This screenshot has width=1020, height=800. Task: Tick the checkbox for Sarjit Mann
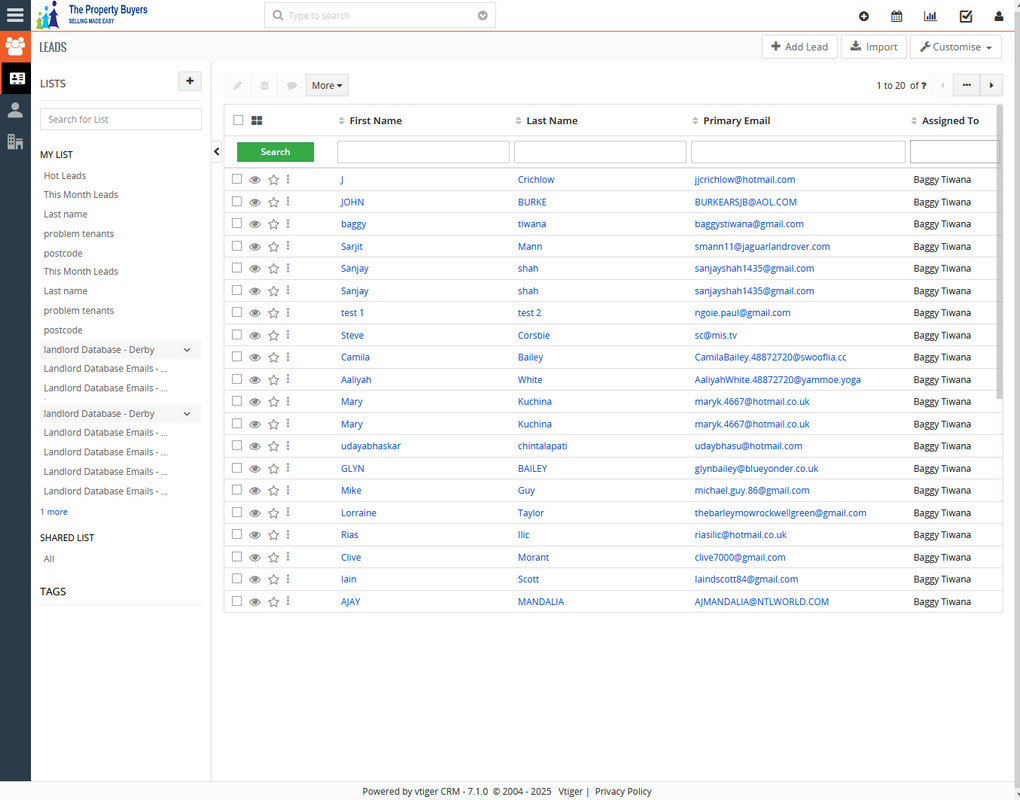click(237, 246)
